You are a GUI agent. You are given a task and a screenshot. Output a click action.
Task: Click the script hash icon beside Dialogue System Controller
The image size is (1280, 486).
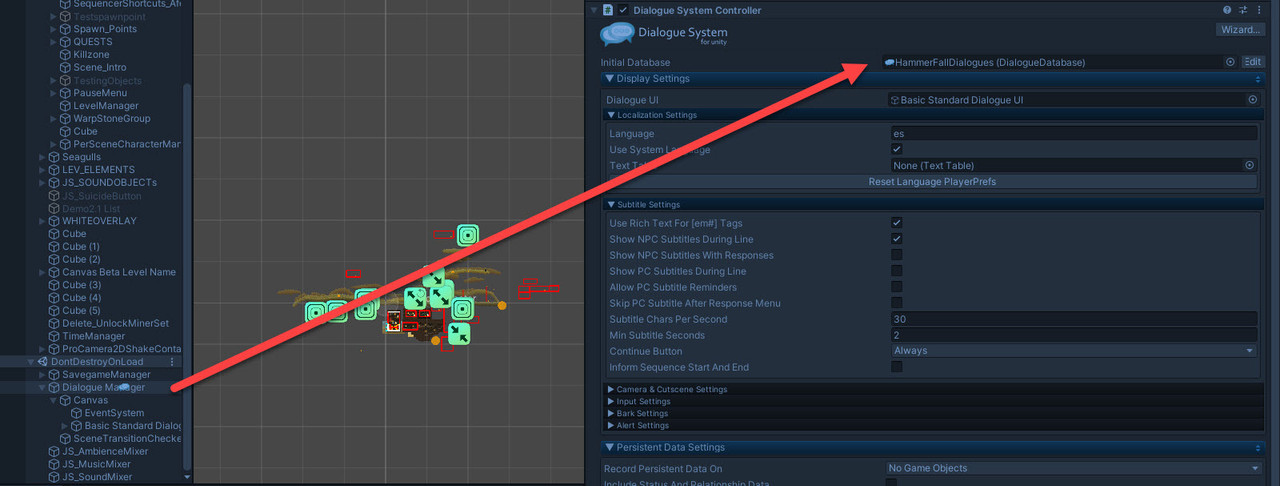(x=608, y=10)
